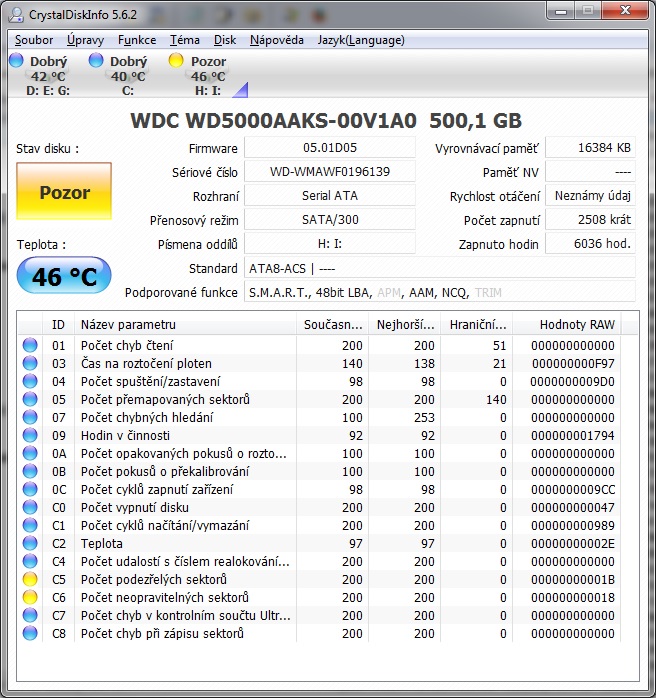Click status icon for Počet cyklů zapnutí zařízení
The height and width of the screenshot is (698, 656).
30,489
